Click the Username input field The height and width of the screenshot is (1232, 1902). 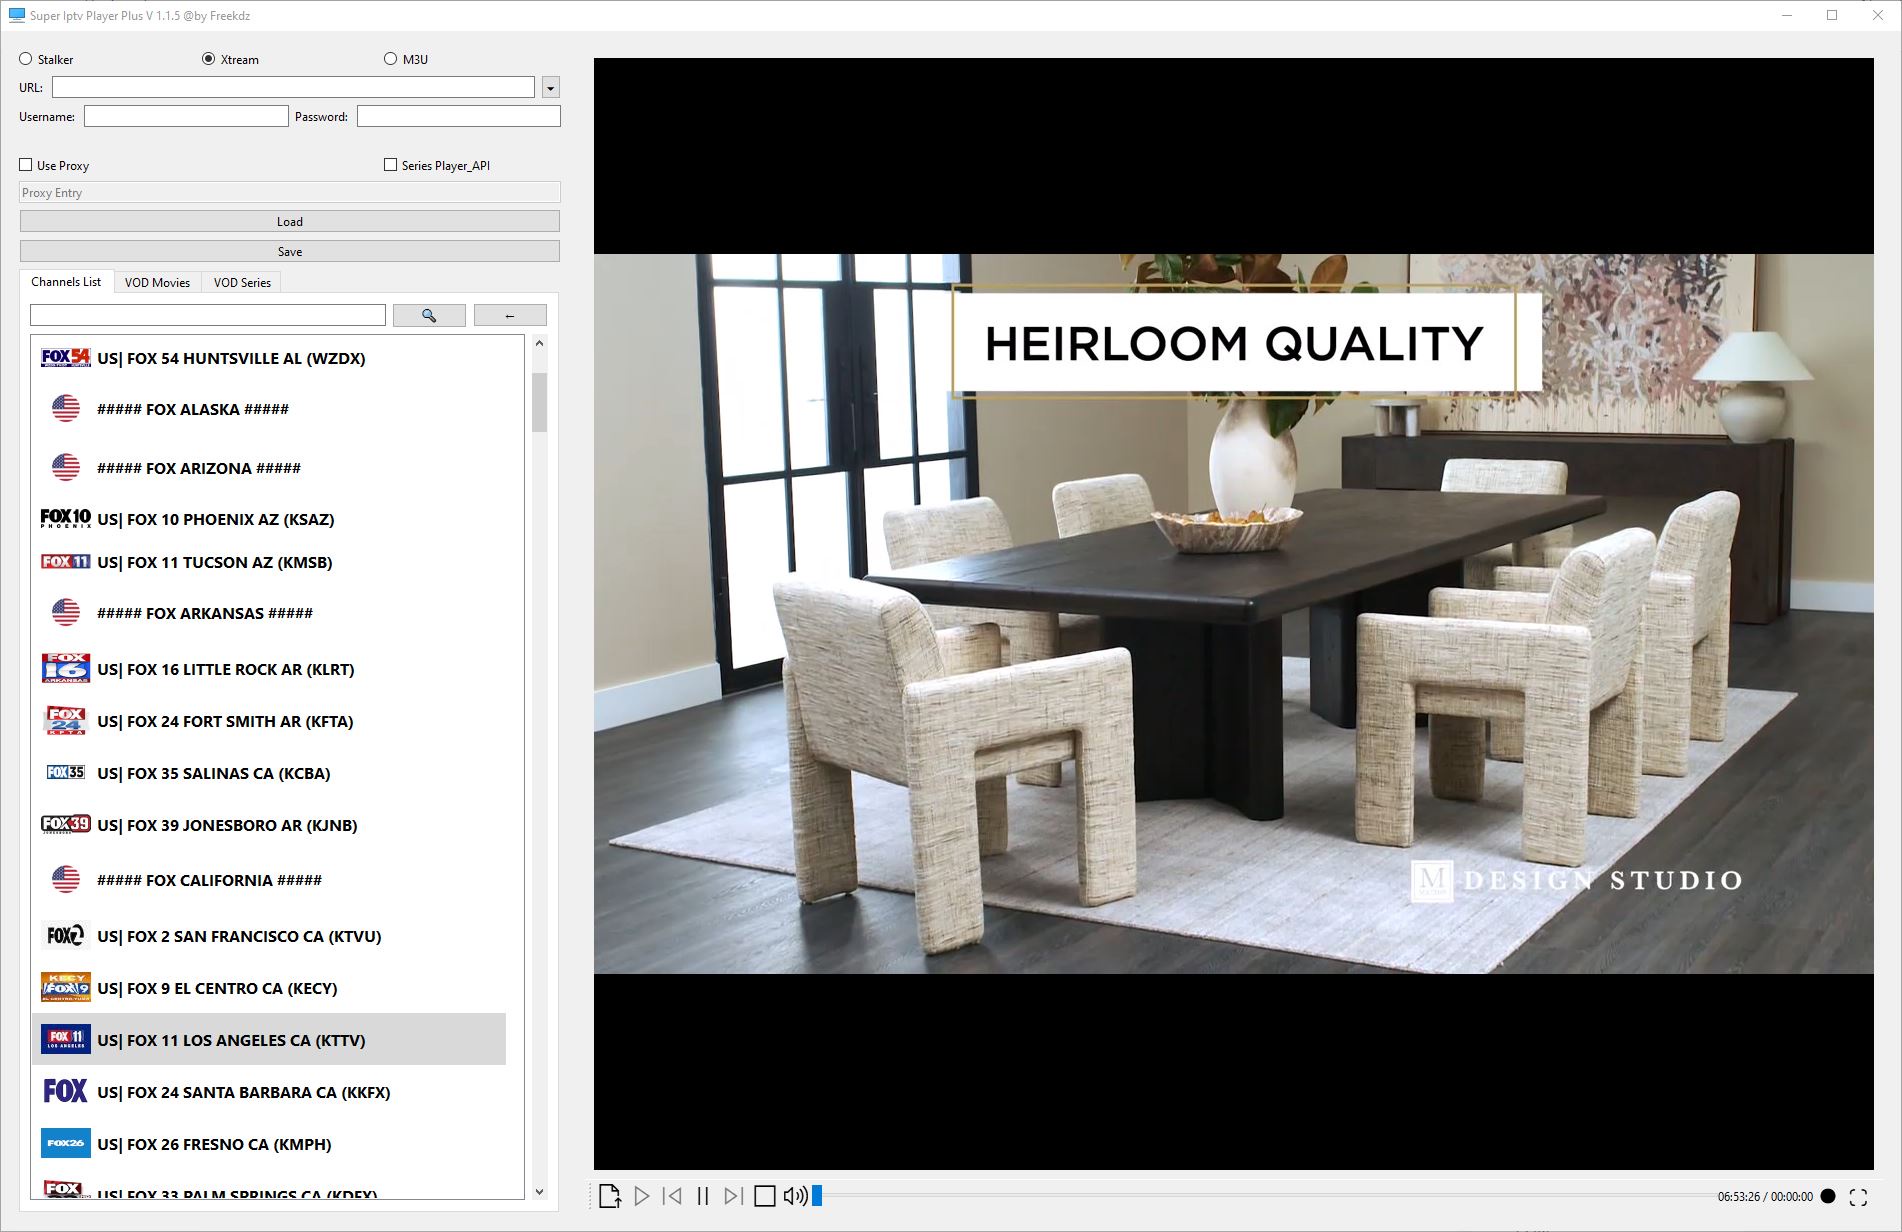186,116
